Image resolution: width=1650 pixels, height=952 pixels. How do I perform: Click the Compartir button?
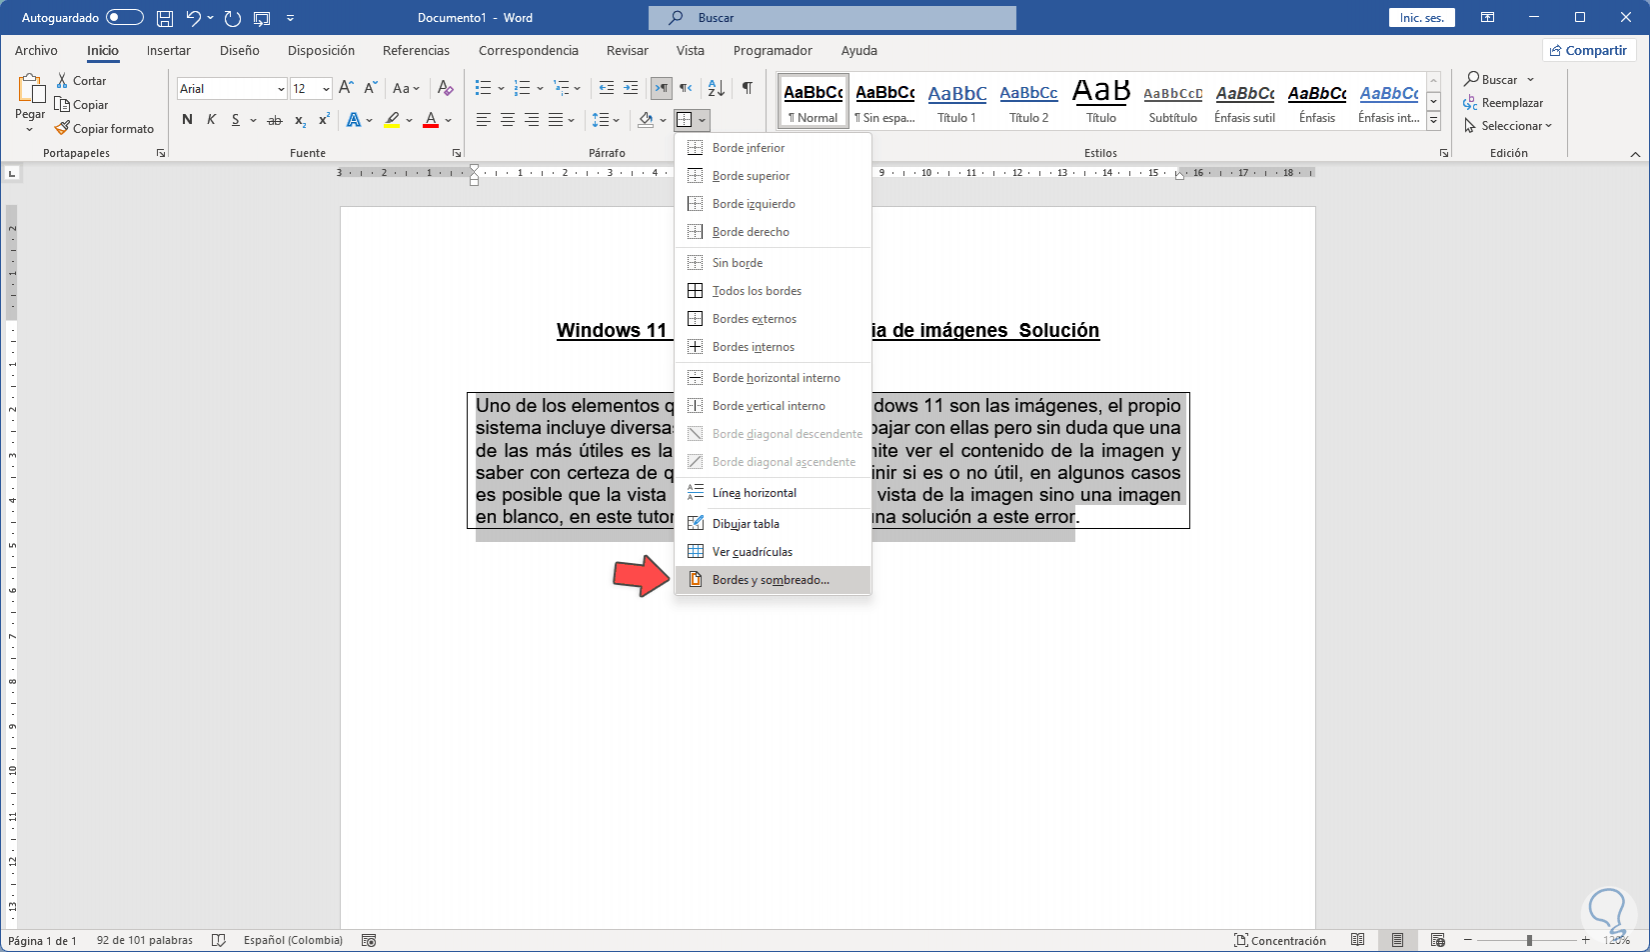[1588, 50]
